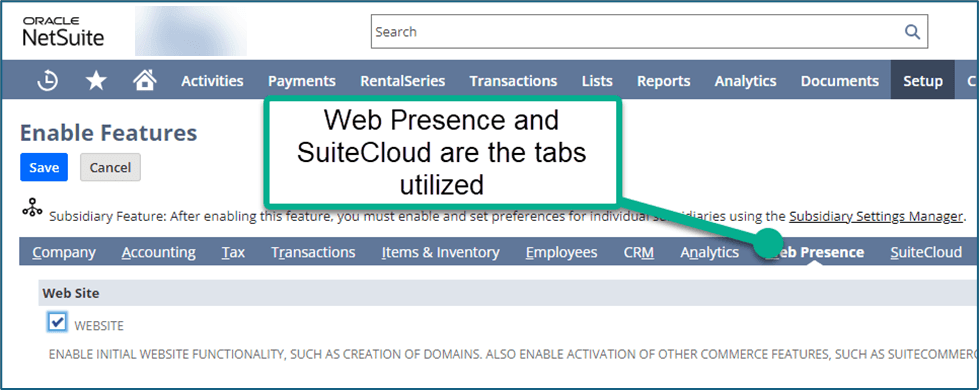Go to the home icon
The height and width of the screenshot is (390, 979).
144,80
